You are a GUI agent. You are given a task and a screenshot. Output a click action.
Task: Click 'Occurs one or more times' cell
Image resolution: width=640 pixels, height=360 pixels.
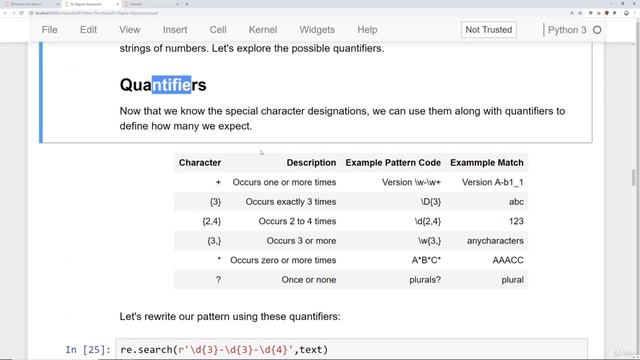(x=284, y=182)
